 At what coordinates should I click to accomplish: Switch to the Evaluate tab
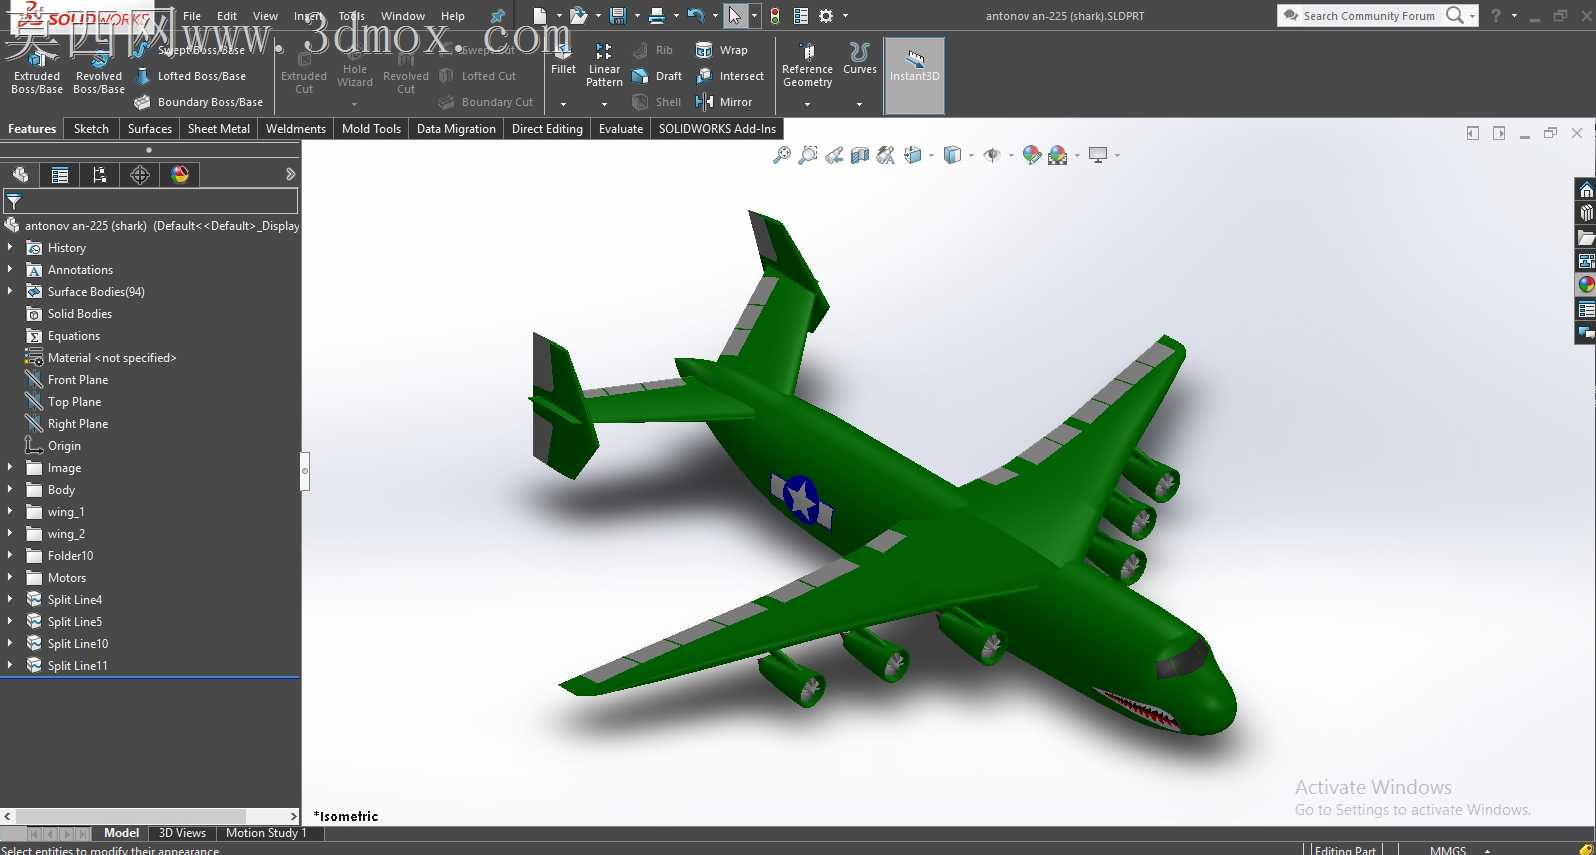[621, 129]
